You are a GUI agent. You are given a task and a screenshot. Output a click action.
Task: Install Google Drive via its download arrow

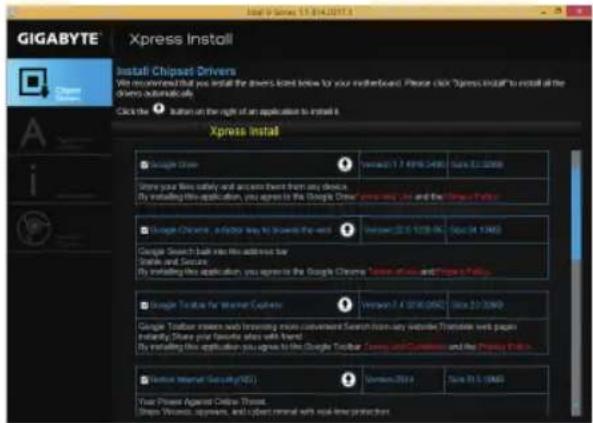point(345,164)
